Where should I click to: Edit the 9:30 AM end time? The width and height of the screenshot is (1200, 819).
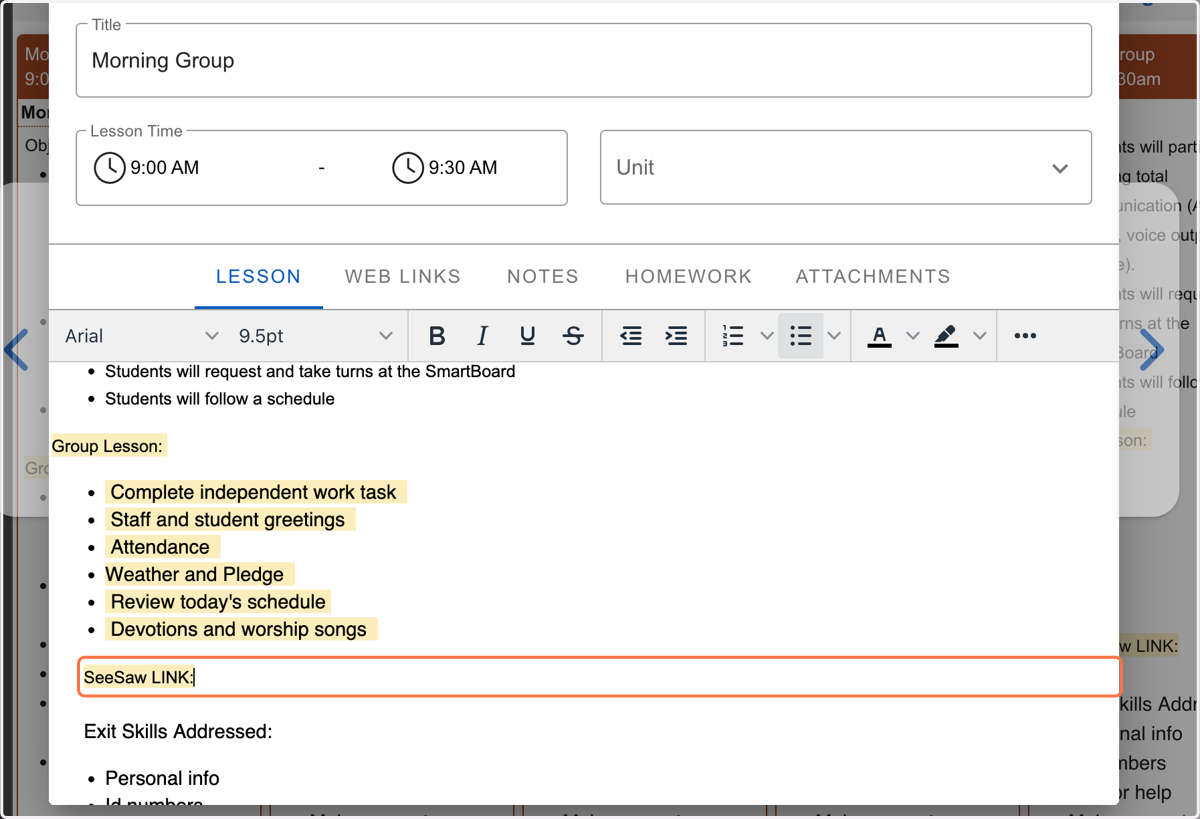463,168
